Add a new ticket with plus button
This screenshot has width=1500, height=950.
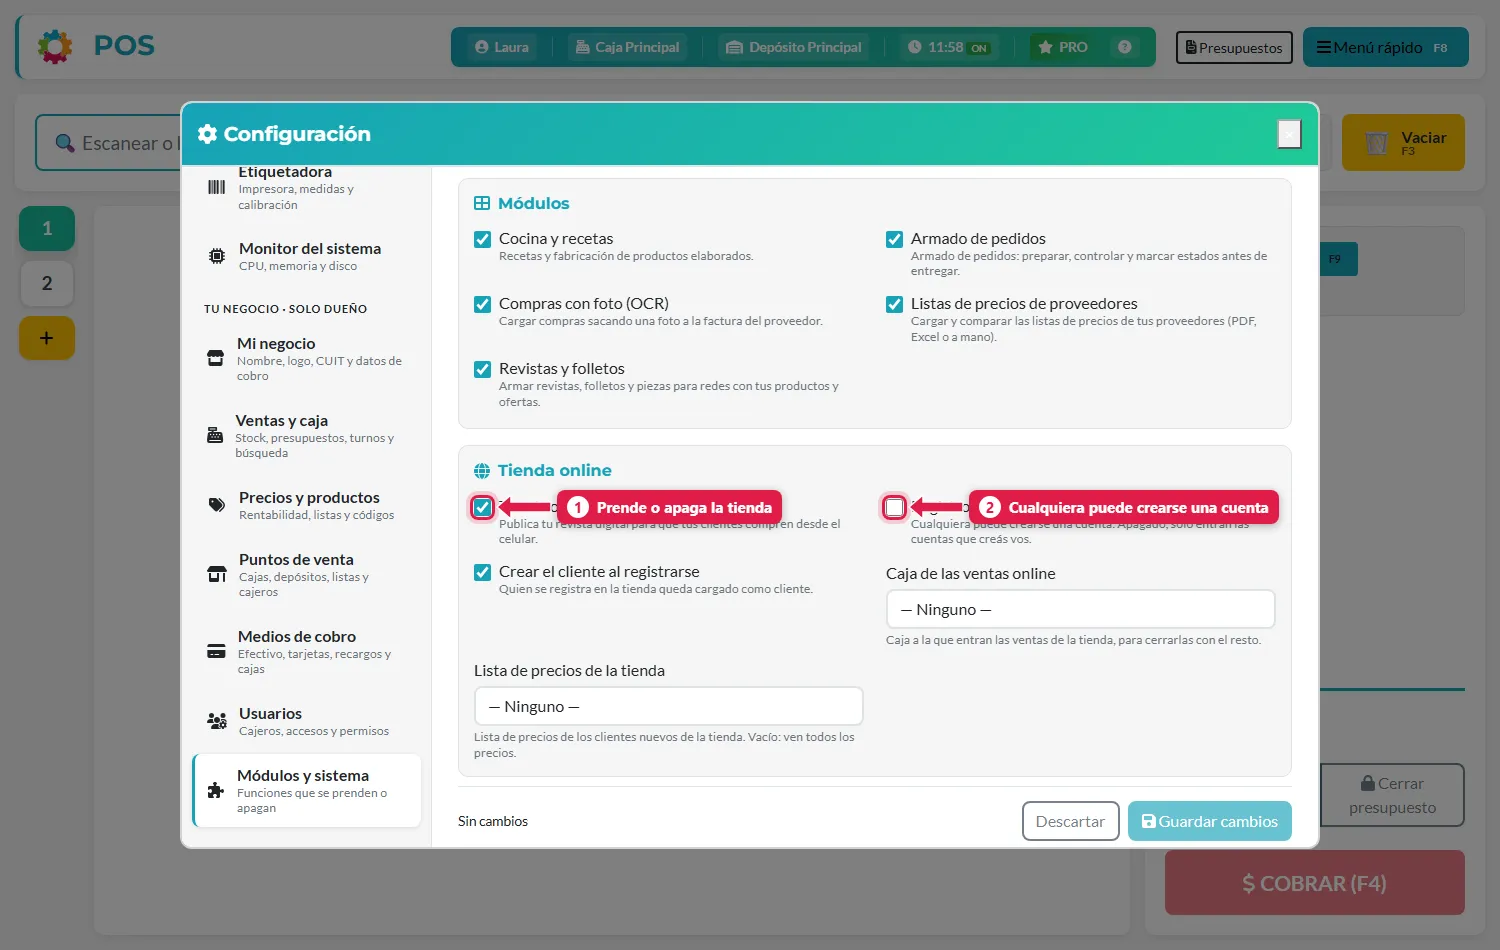pos(47,338)
